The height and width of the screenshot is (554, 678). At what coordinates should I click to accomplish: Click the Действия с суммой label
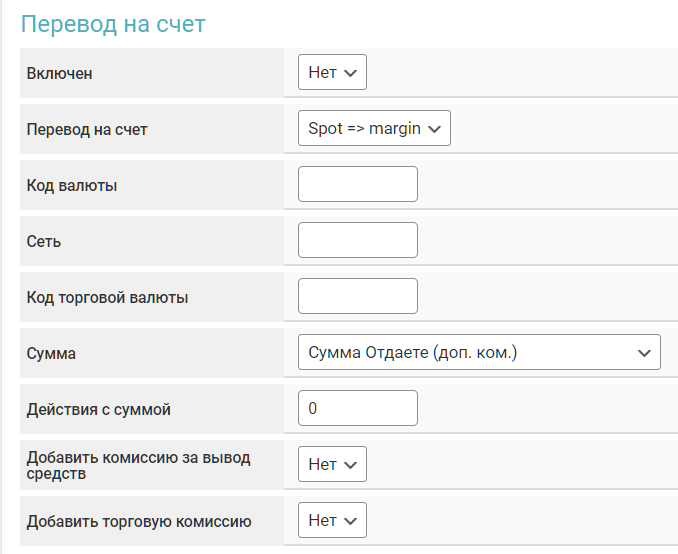[99, 409]
